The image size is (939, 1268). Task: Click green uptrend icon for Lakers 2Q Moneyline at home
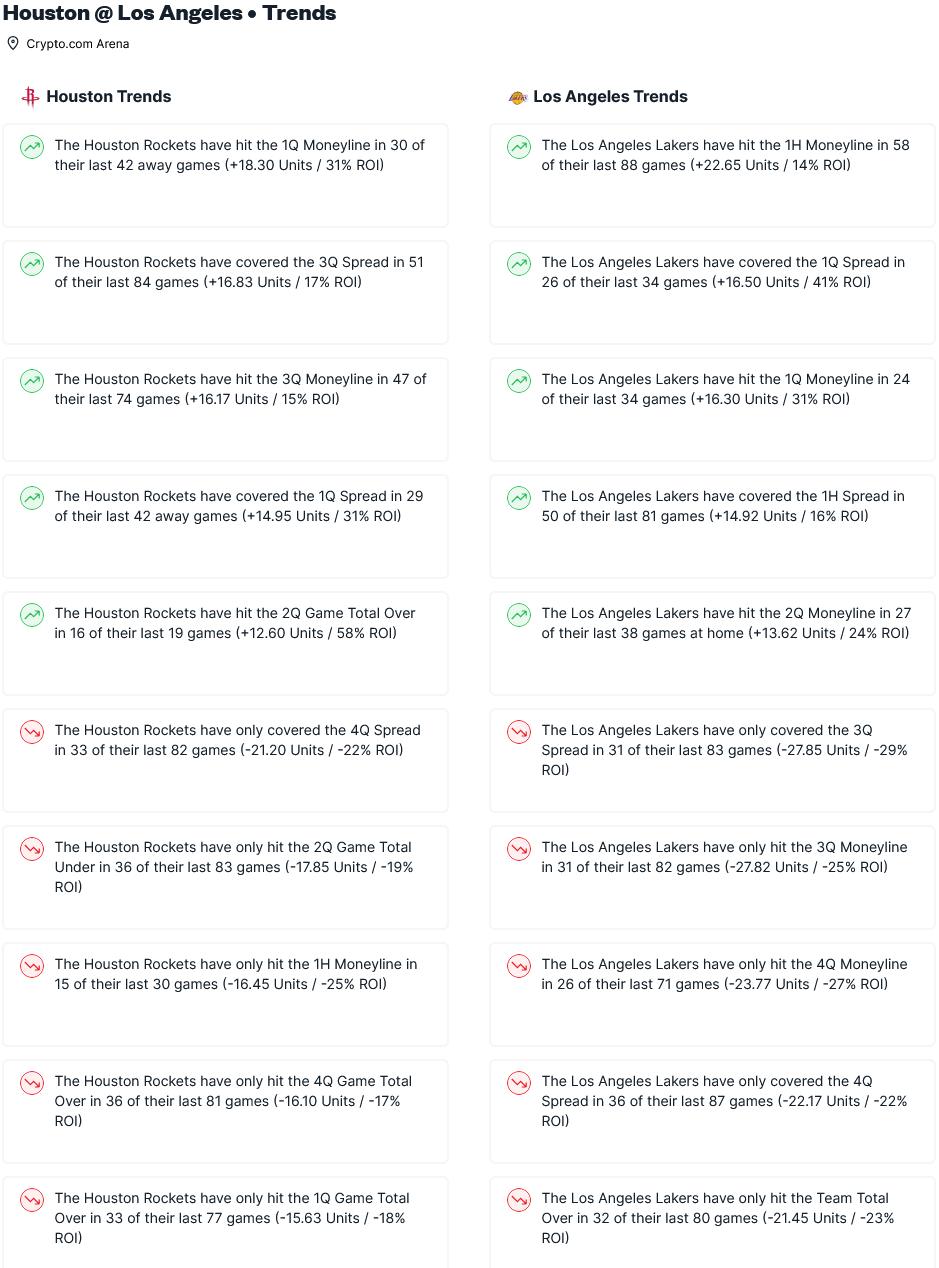click(519, 615)
